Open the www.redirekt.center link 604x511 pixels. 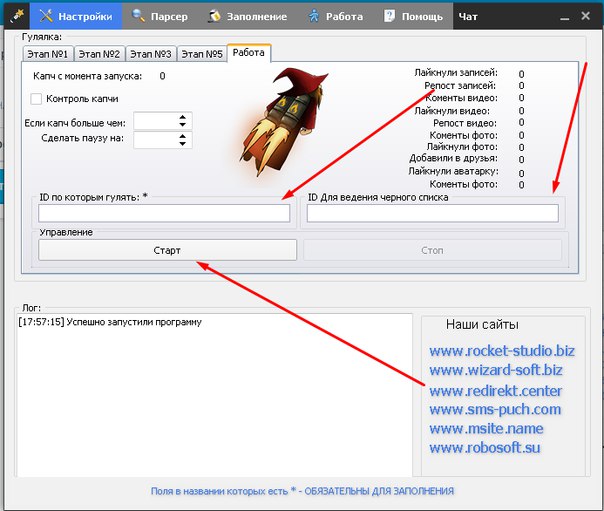pos(496,391)
